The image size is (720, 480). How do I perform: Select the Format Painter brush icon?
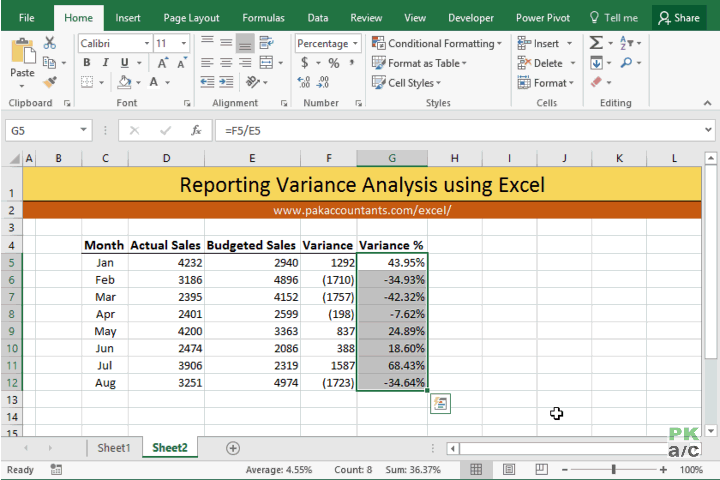pos(50,82)
